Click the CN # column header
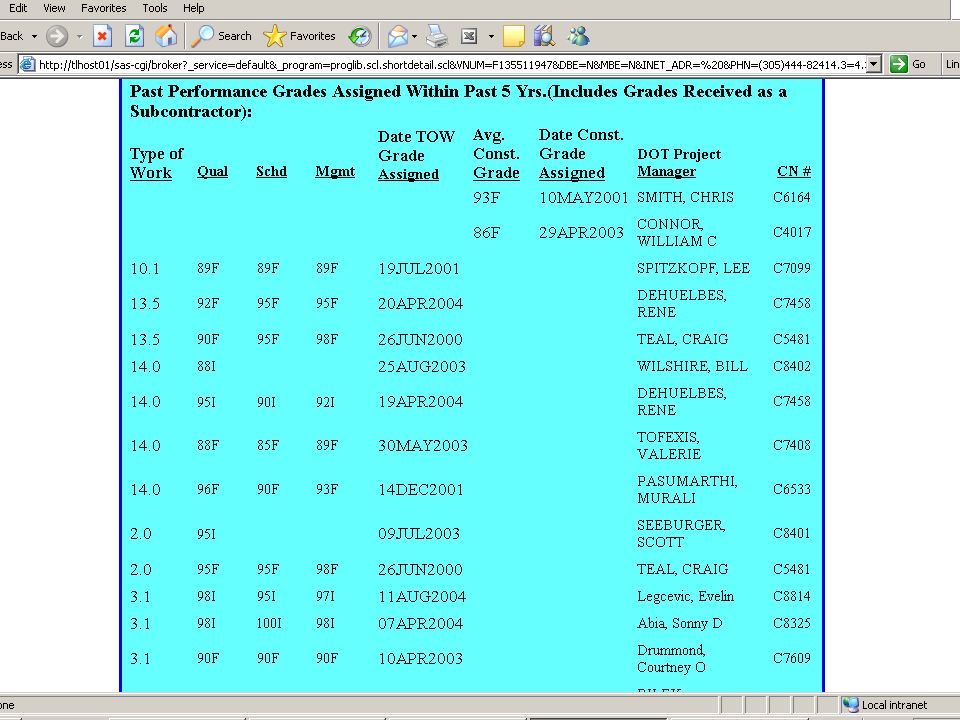This screenshot has height=720, width=960. (x=794, y=171)
